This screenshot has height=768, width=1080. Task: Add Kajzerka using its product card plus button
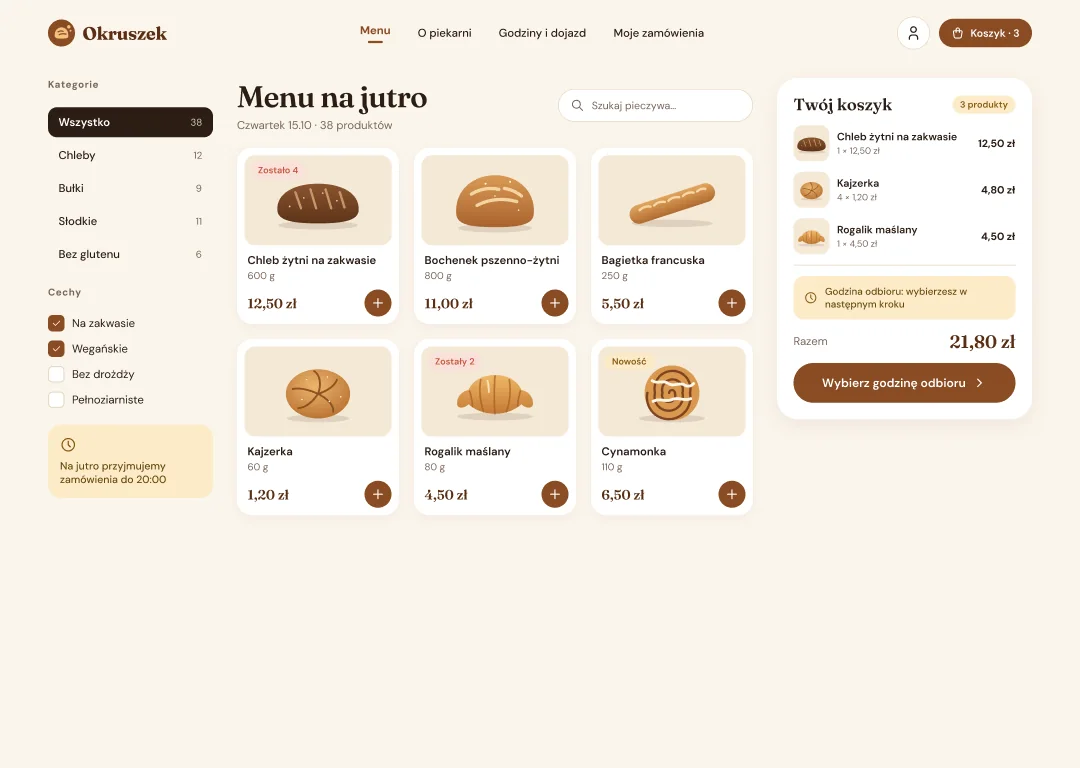(377, 495)
